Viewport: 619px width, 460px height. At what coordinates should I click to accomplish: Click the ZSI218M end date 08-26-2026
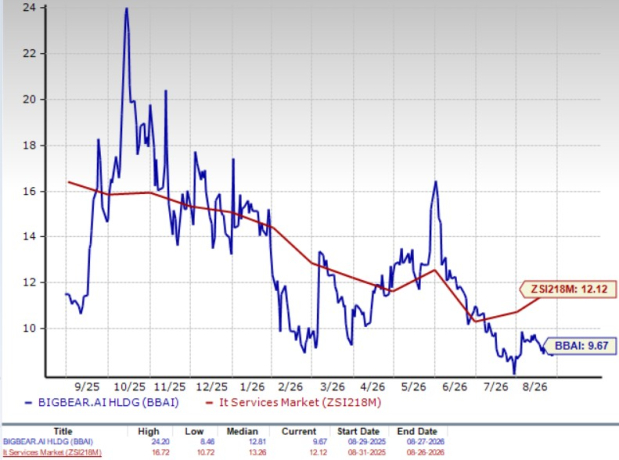[425, 452]
